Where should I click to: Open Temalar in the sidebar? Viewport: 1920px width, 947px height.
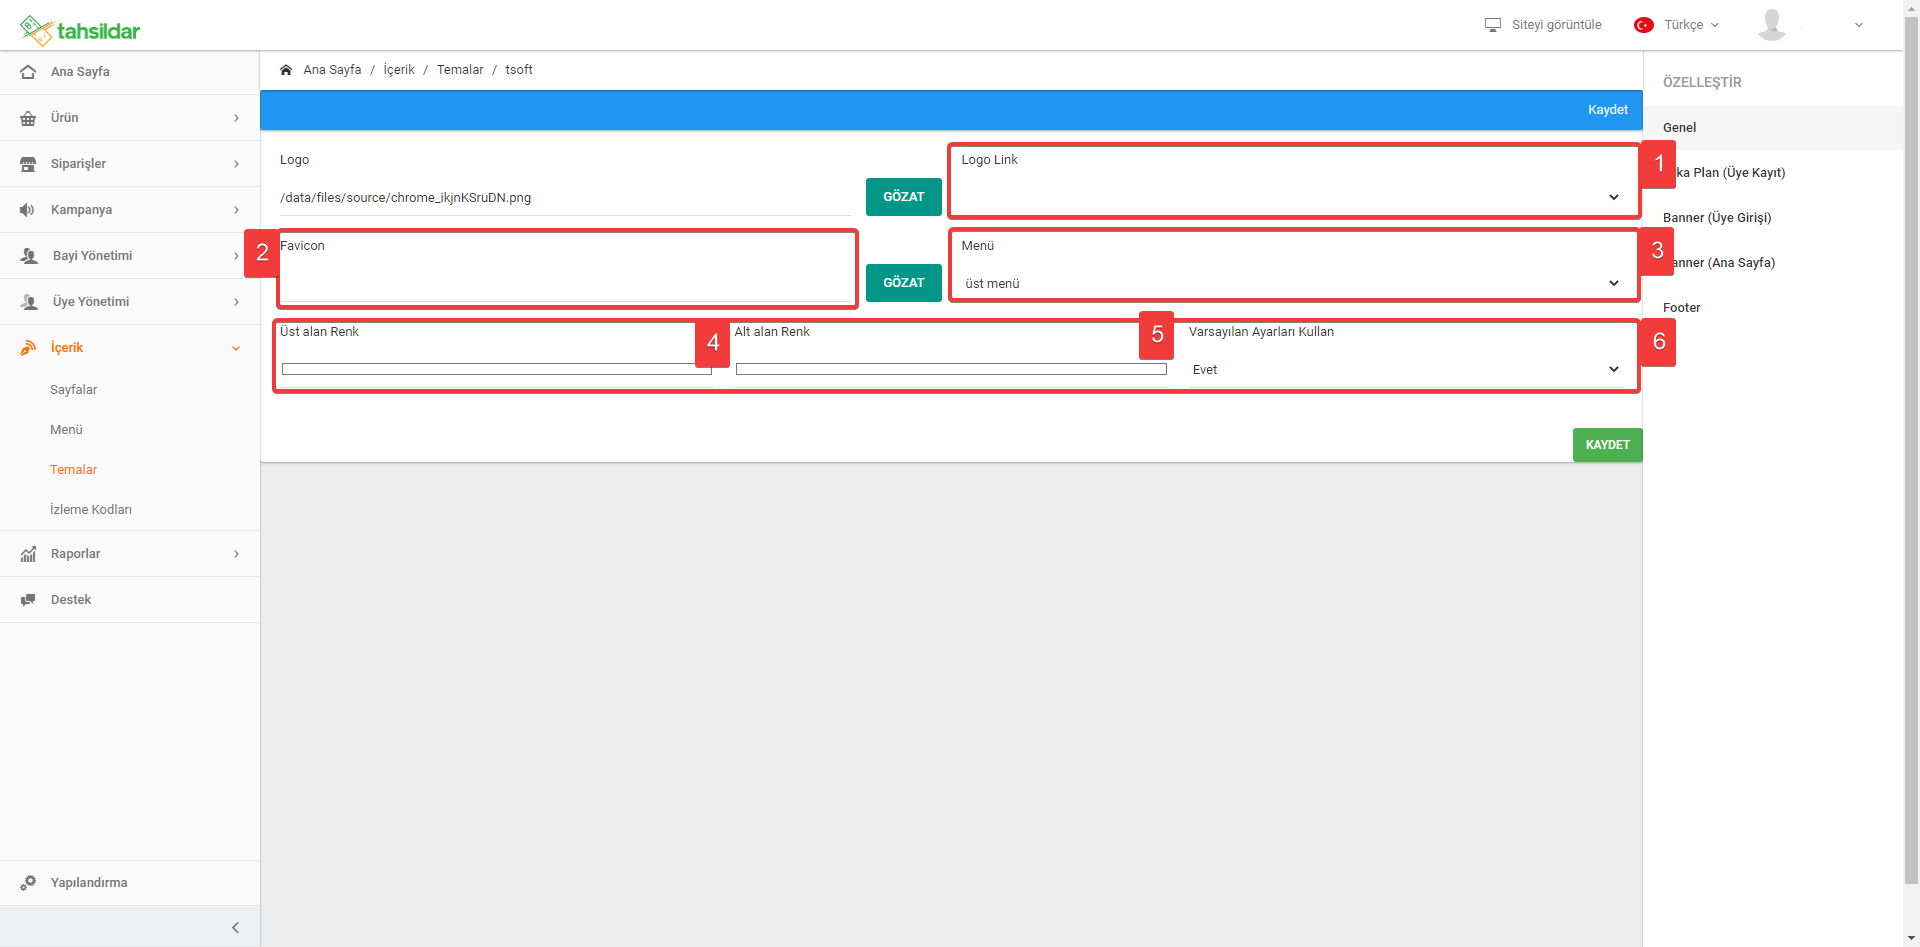pyautogui.click(x=73, y=470)
